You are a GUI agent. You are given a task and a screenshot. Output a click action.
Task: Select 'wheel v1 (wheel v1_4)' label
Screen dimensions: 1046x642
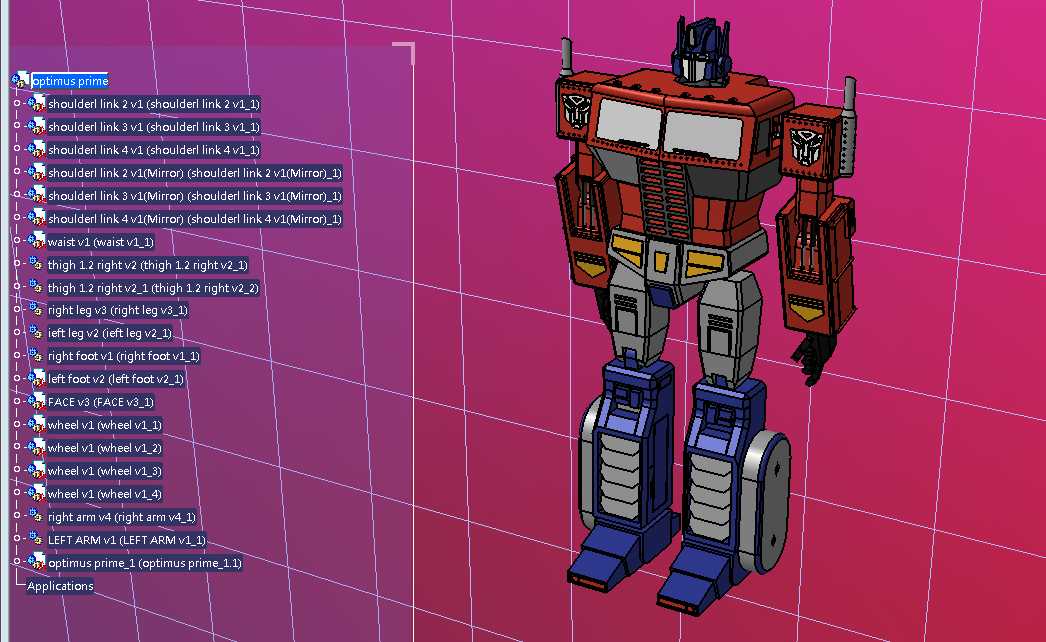[105, 494]
